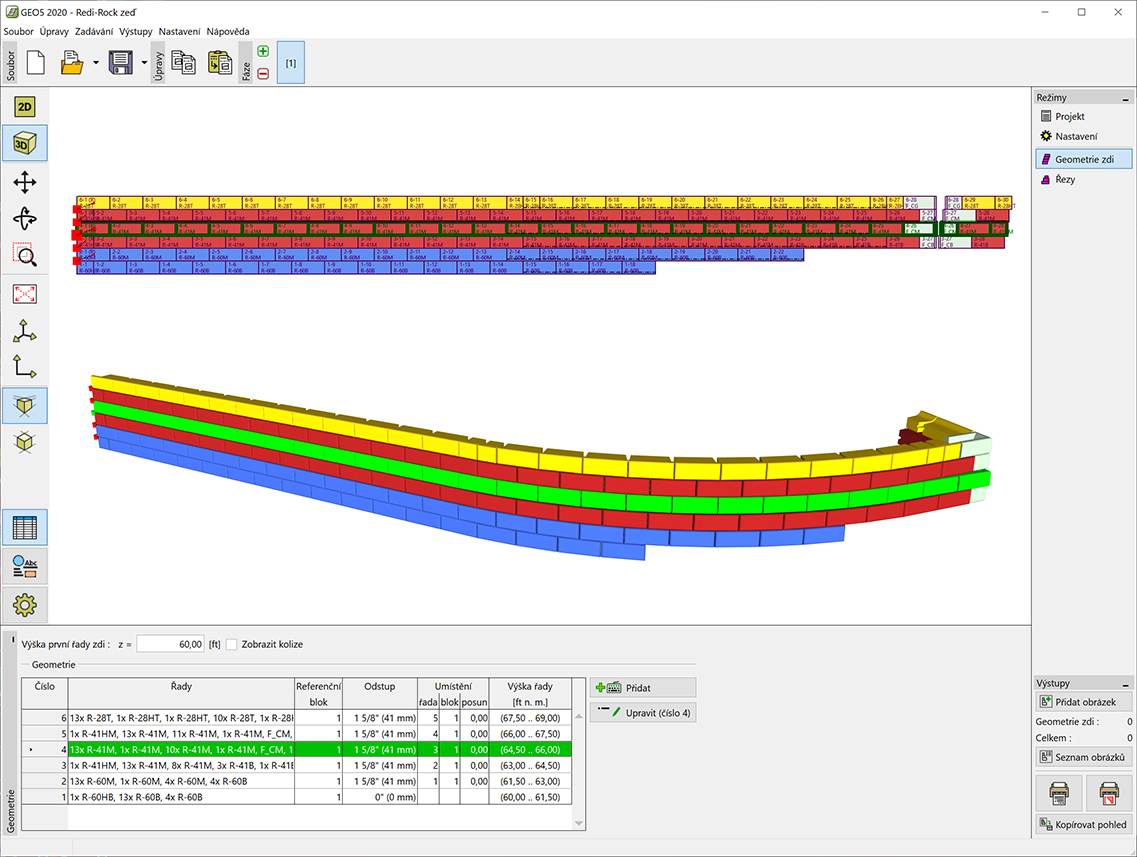This screenshot has height=857, width=1137.
Task: Fit the view to extents
Action: point(25,294)
